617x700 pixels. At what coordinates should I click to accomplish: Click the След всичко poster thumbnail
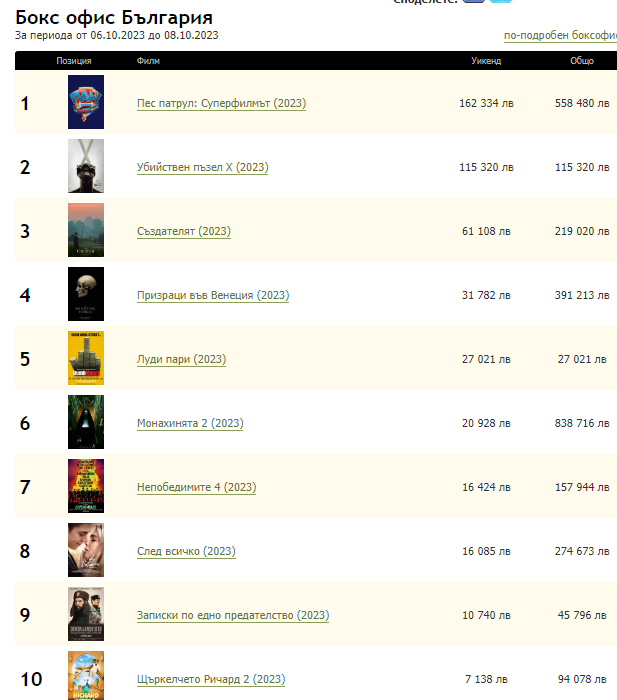pyautogui.click(x=85, y=550)
